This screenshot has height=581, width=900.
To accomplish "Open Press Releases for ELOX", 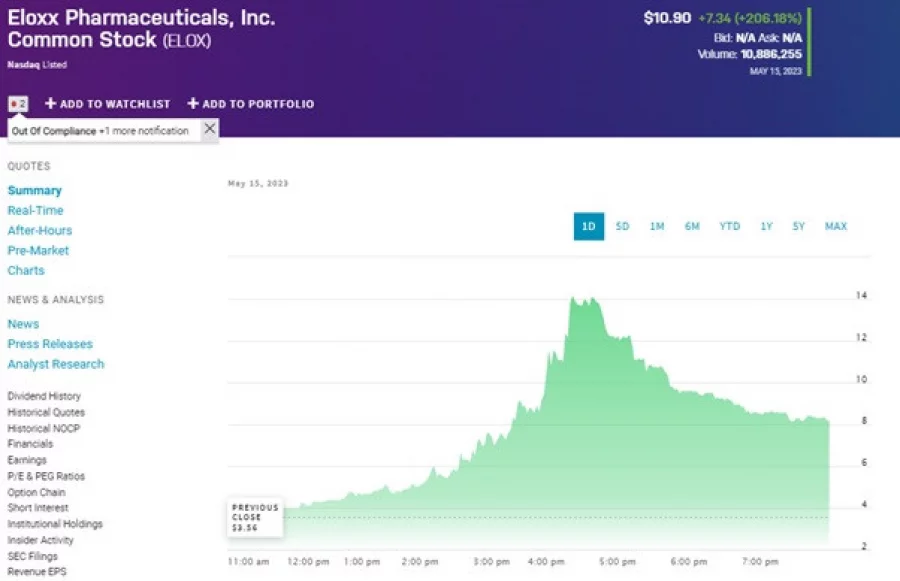I will [x=50, y=343].
